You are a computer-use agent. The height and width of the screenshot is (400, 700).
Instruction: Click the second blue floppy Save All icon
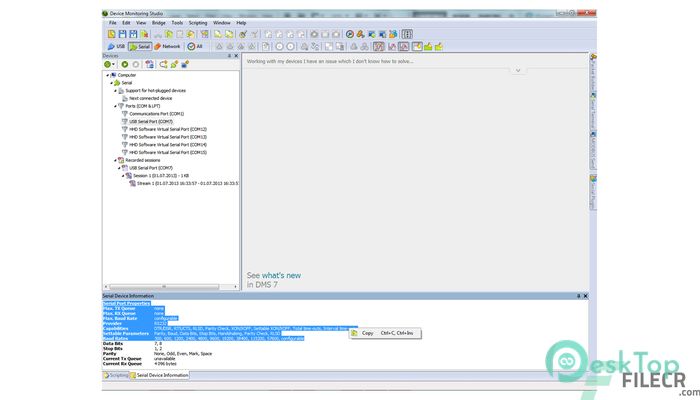tap(133, 34)
